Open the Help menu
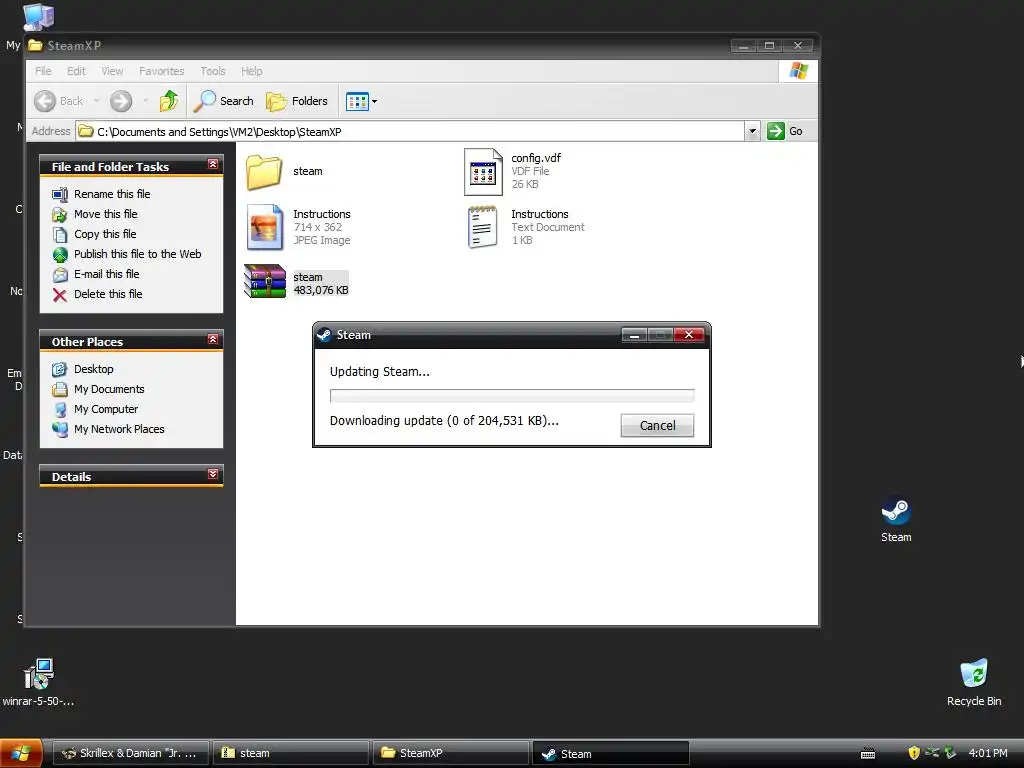1024x768 pixels. (x=251, y=71)
